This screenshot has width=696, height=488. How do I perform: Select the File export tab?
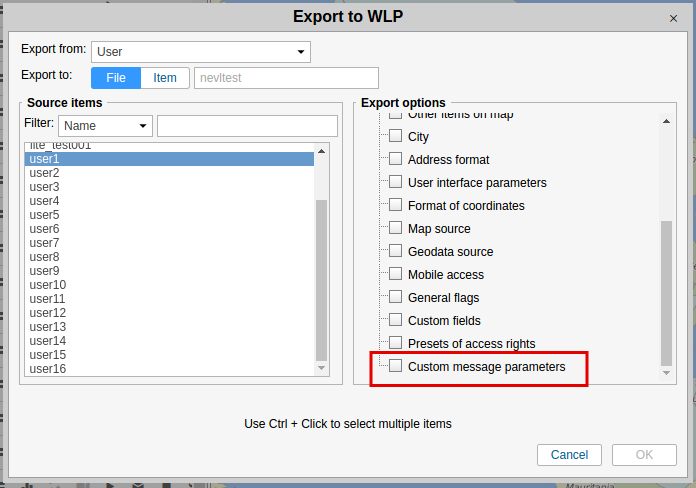pyautogui.click(x=116, y=78)
